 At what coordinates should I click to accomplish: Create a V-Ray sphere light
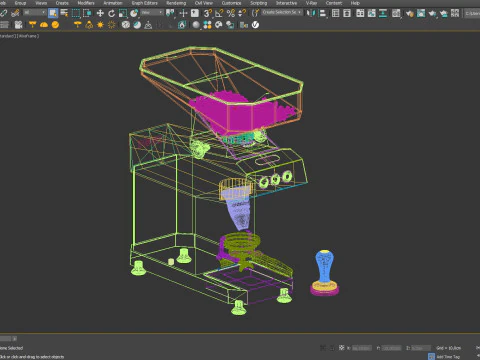[x=55, y=25]
